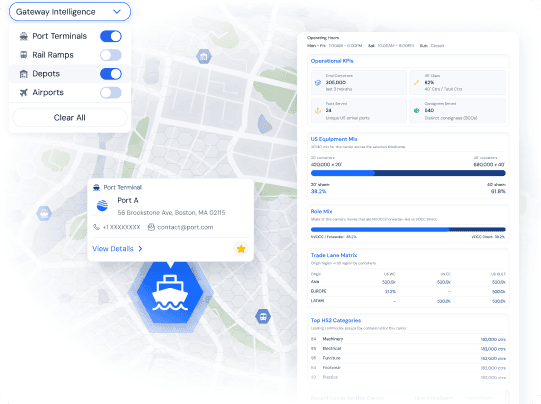
Task: Click the Ports Served KPI value
Action: pos(328,110)
